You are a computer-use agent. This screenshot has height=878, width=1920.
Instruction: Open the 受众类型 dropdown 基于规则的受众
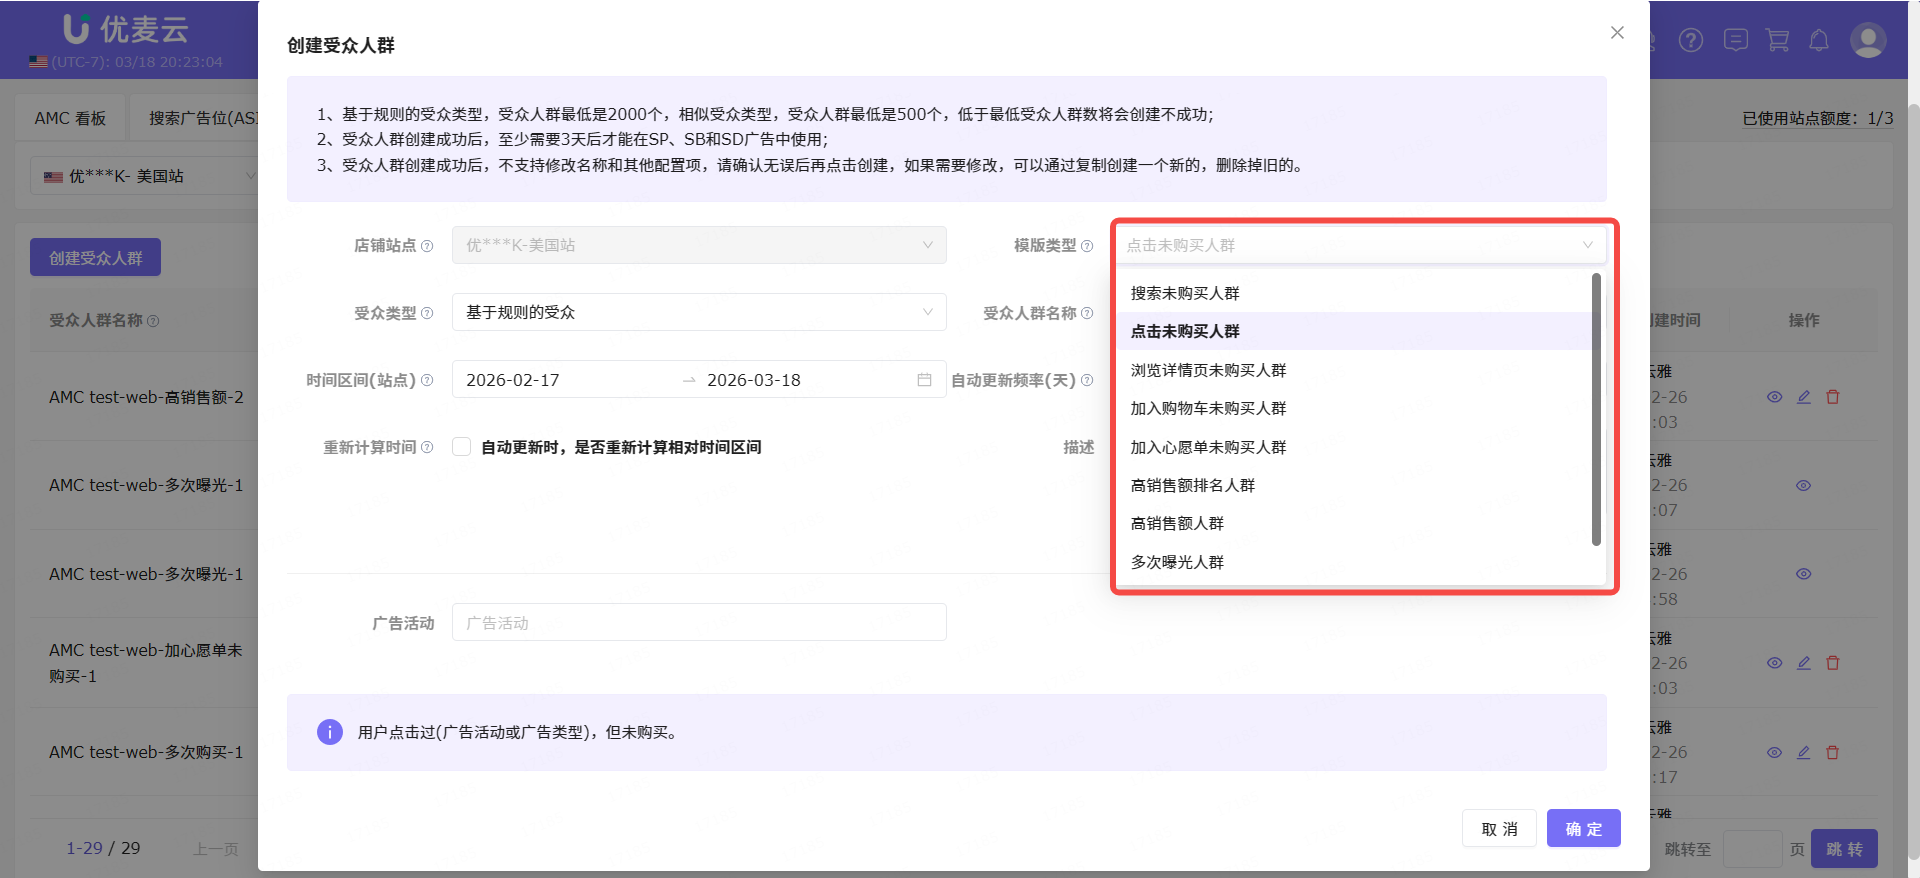699,312
